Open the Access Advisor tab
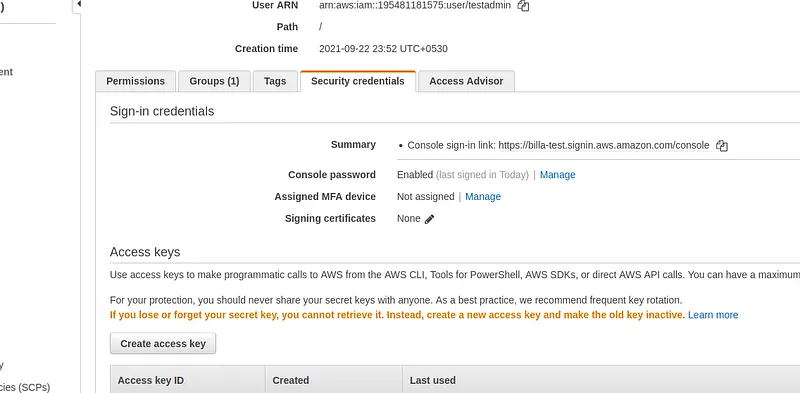Viewport: 800px width, 393px height. pyautogui.click(x=466, y=81)
